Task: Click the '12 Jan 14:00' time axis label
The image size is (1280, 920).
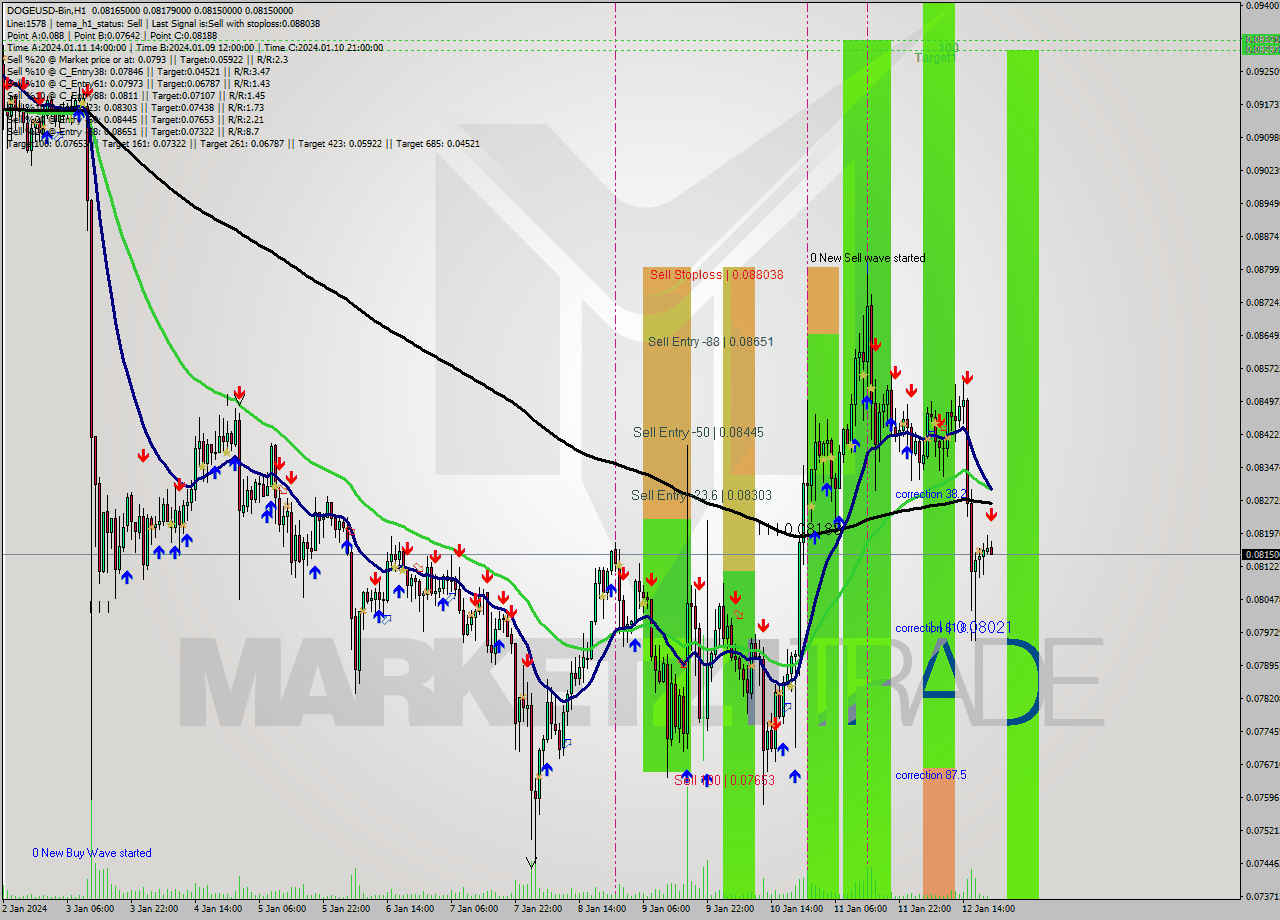Action: [x=988, y=909]
